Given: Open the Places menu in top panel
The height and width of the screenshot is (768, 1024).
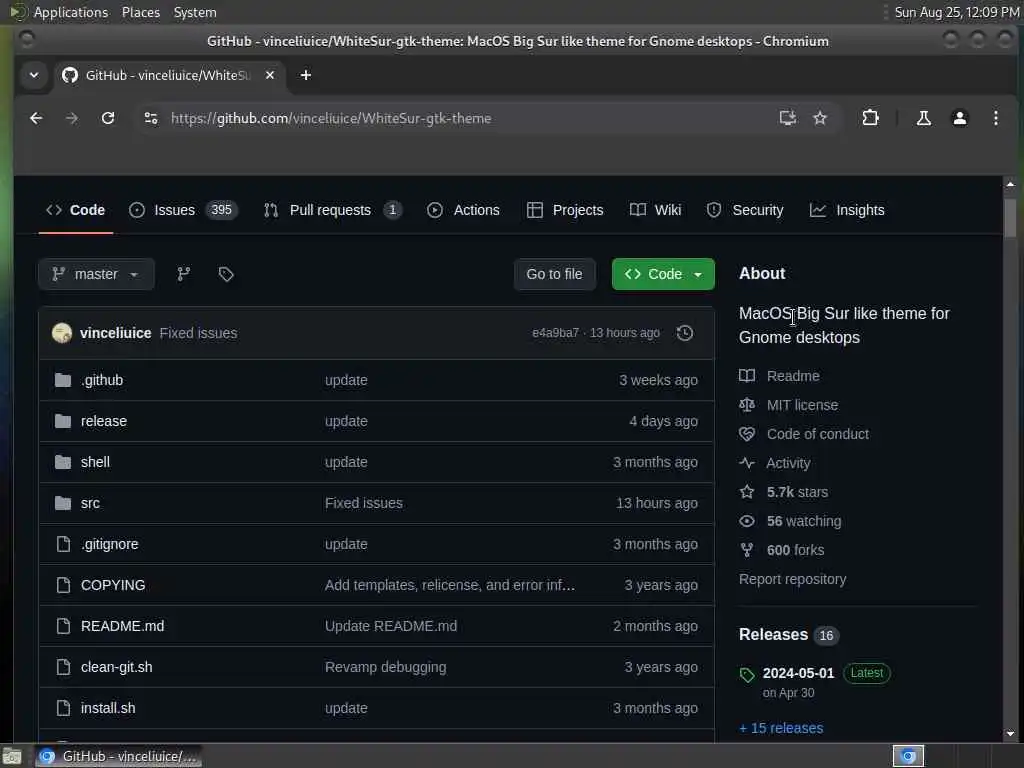Looking at the screenshot, I should 140,12.
